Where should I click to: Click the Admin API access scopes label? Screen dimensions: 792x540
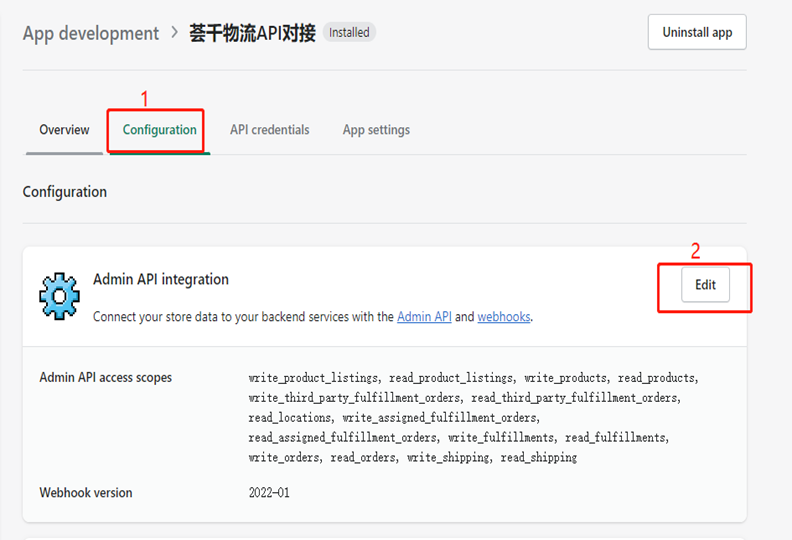tap(106, 377)
